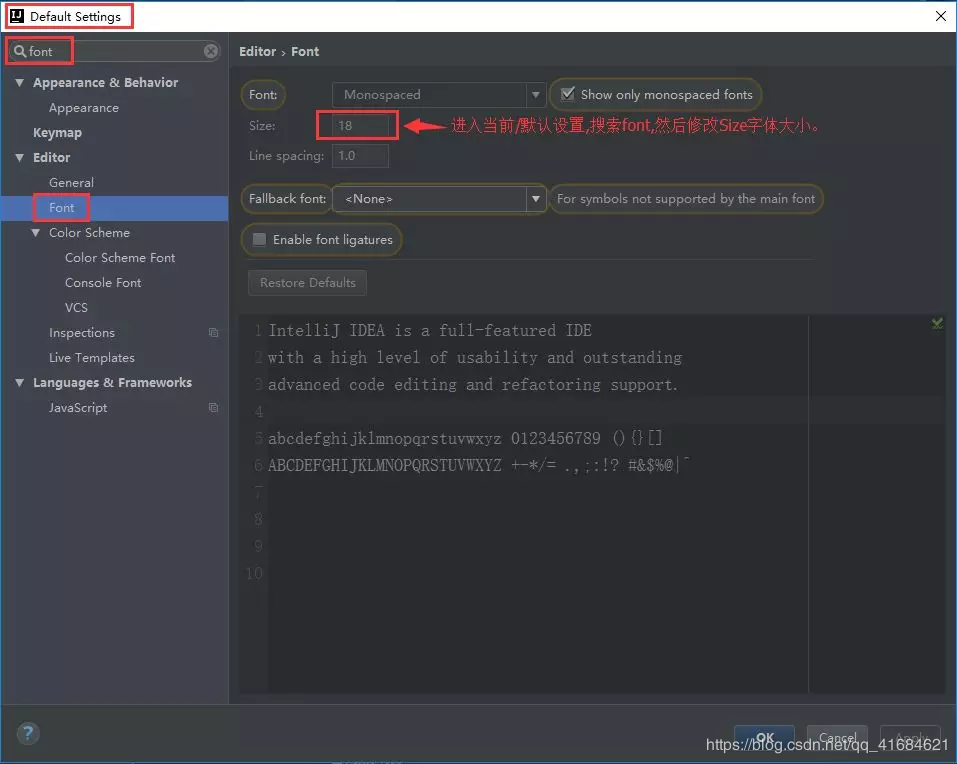The image size is (957, 764).
Task: Click preview line 'advanced code editing and refactoring support.'
Action: pyautogui.click(x=473, y=385)
